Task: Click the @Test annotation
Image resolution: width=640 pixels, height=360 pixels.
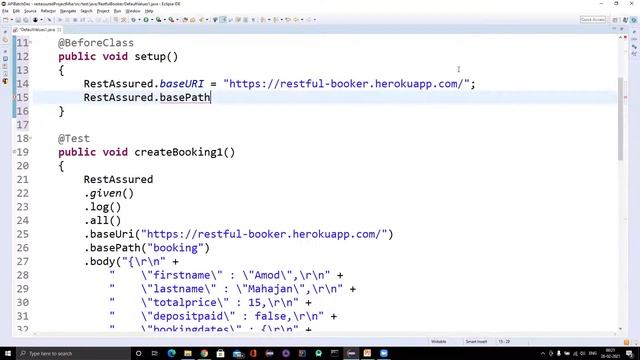Action: click(74, 138)
